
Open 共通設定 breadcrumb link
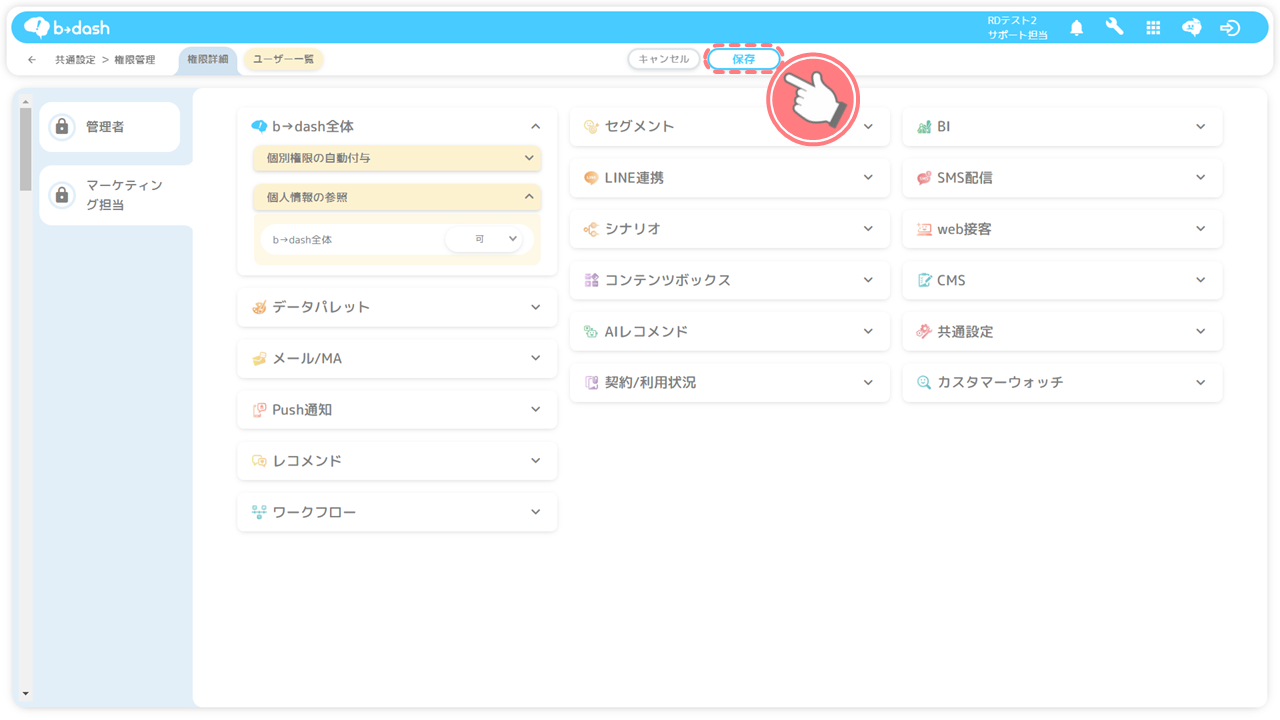[x=75, y=60]
